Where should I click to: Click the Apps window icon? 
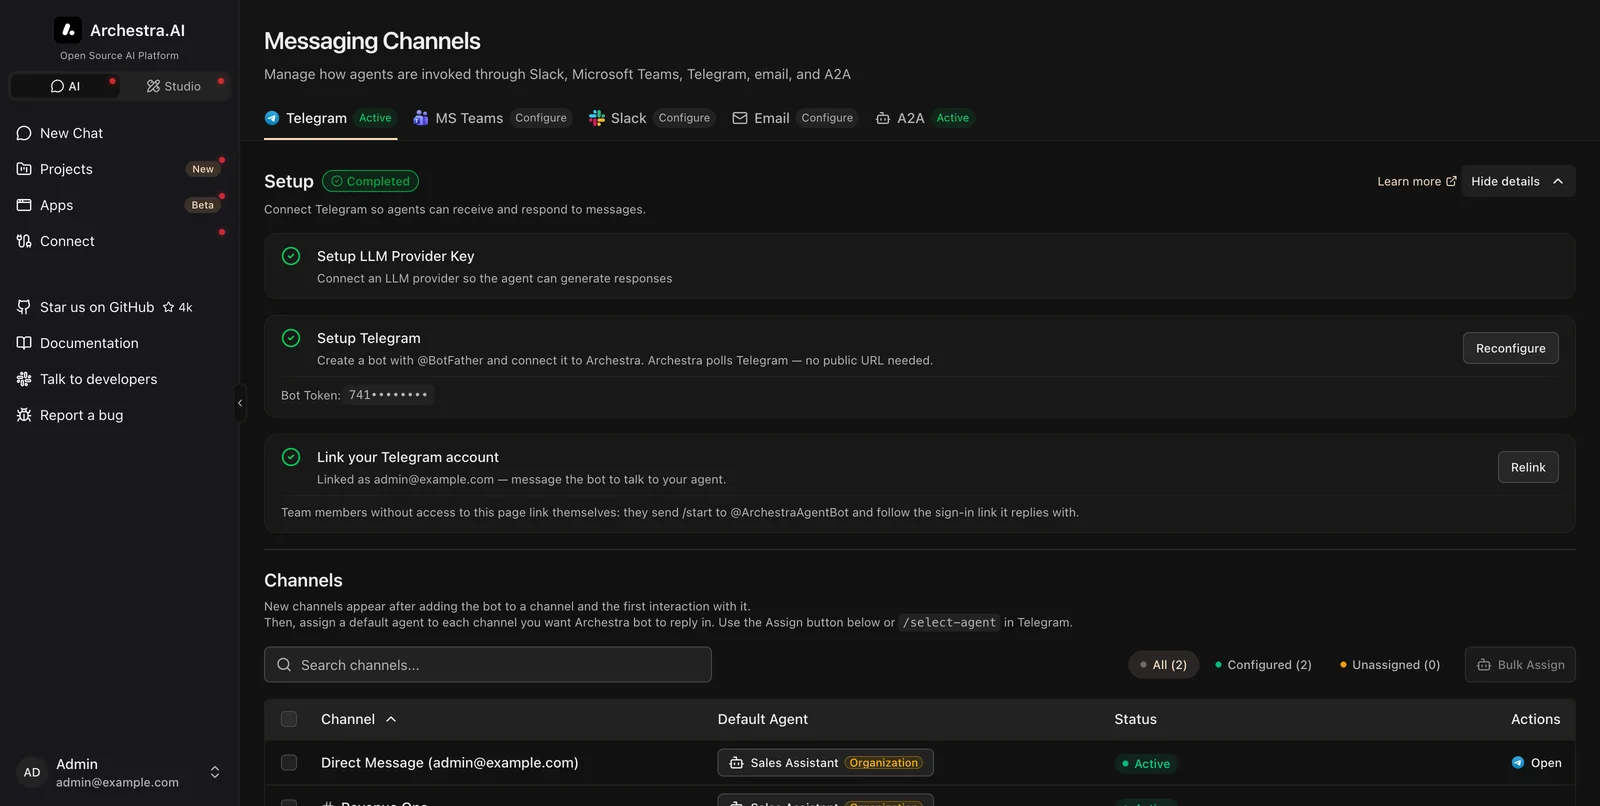click(x=24, y=205)
